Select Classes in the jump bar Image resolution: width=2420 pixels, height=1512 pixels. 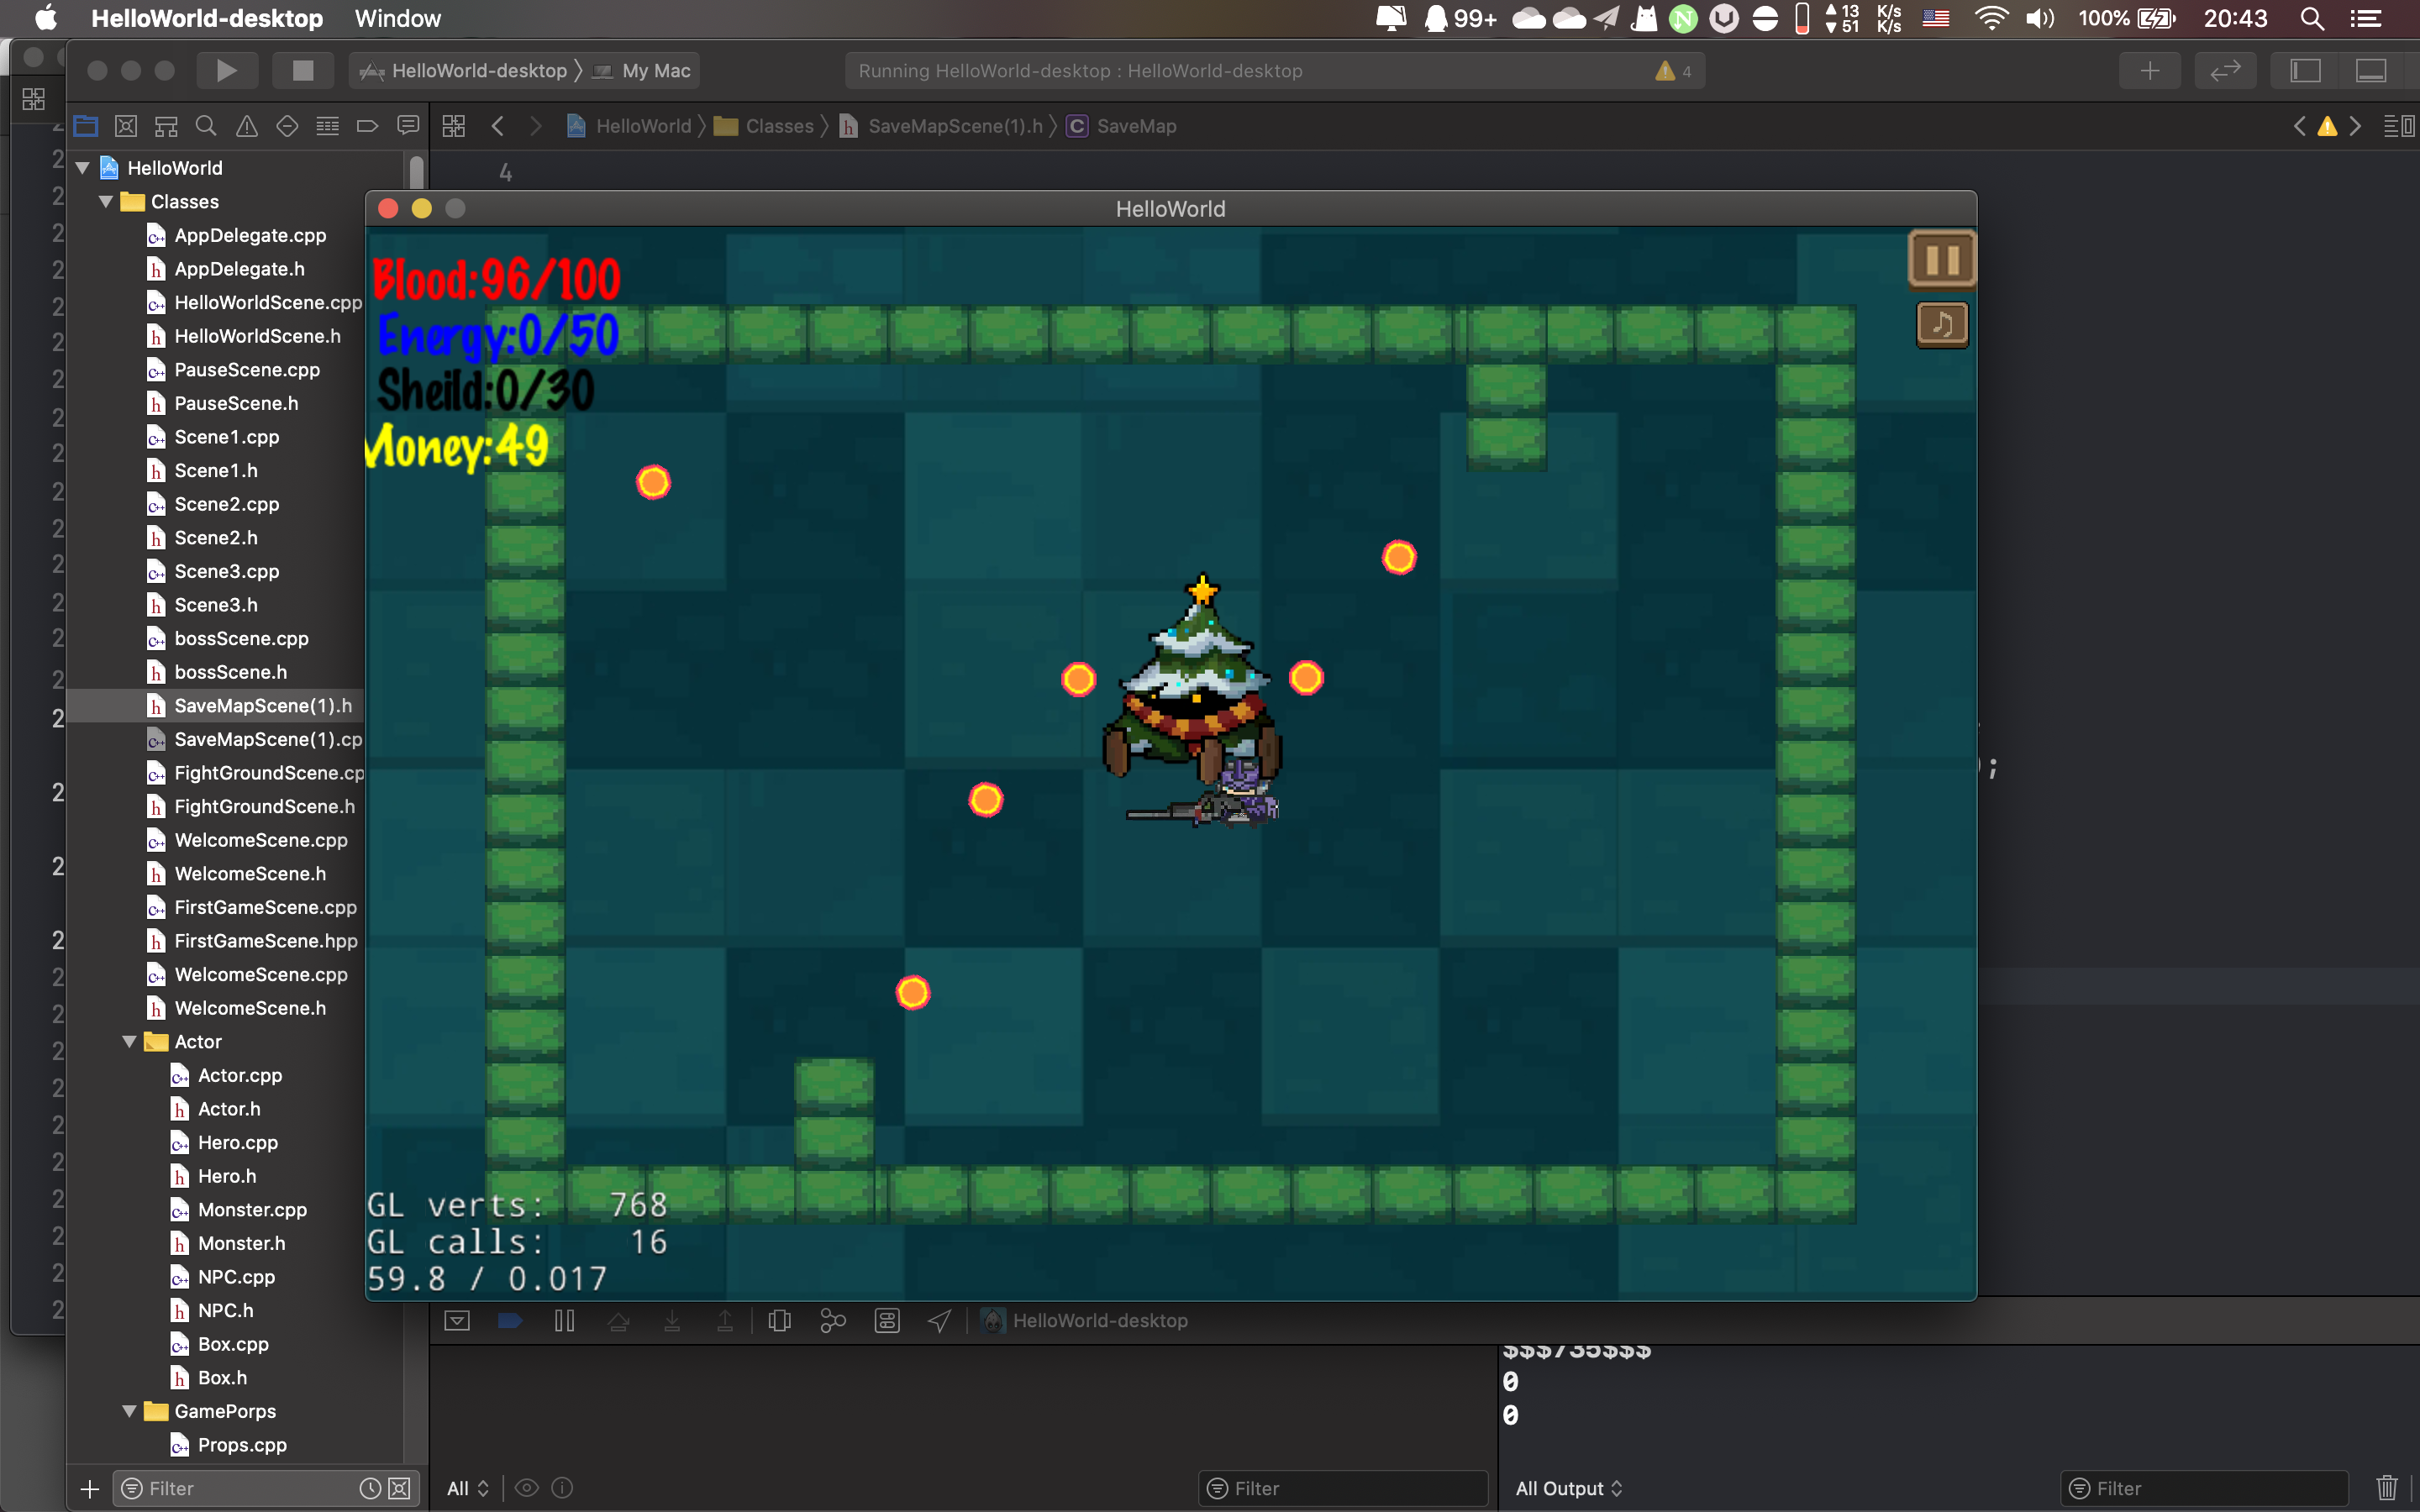[x=778, y=126]
